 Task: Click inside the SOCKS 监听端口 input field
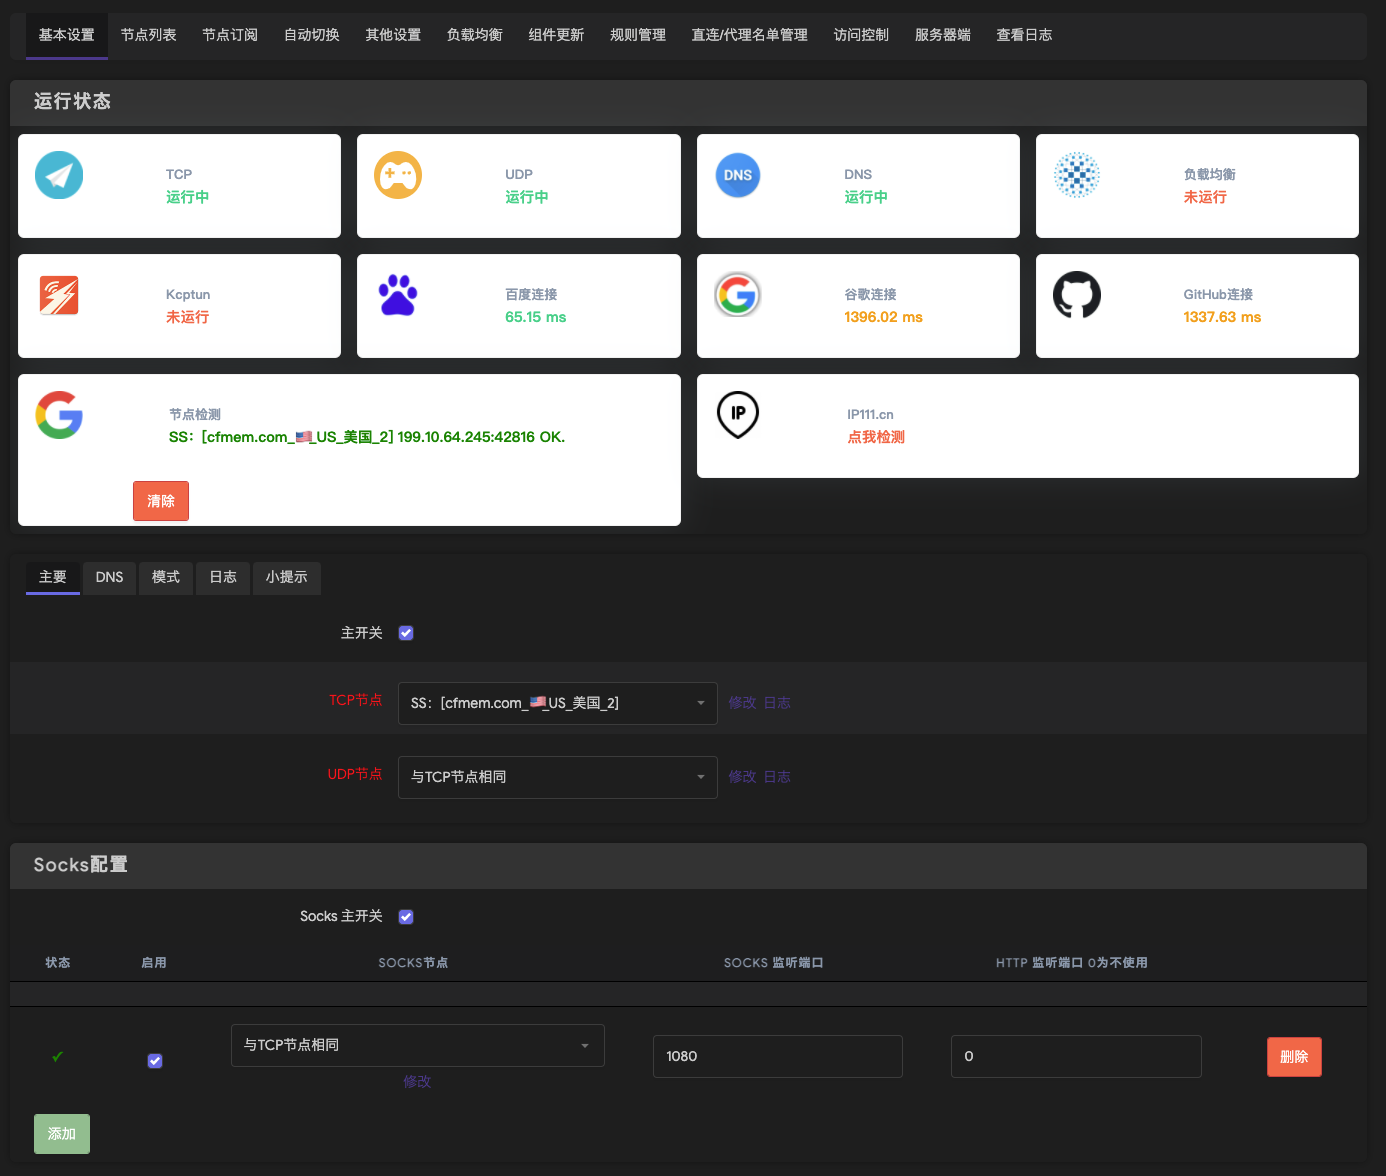pos(777,1056)
